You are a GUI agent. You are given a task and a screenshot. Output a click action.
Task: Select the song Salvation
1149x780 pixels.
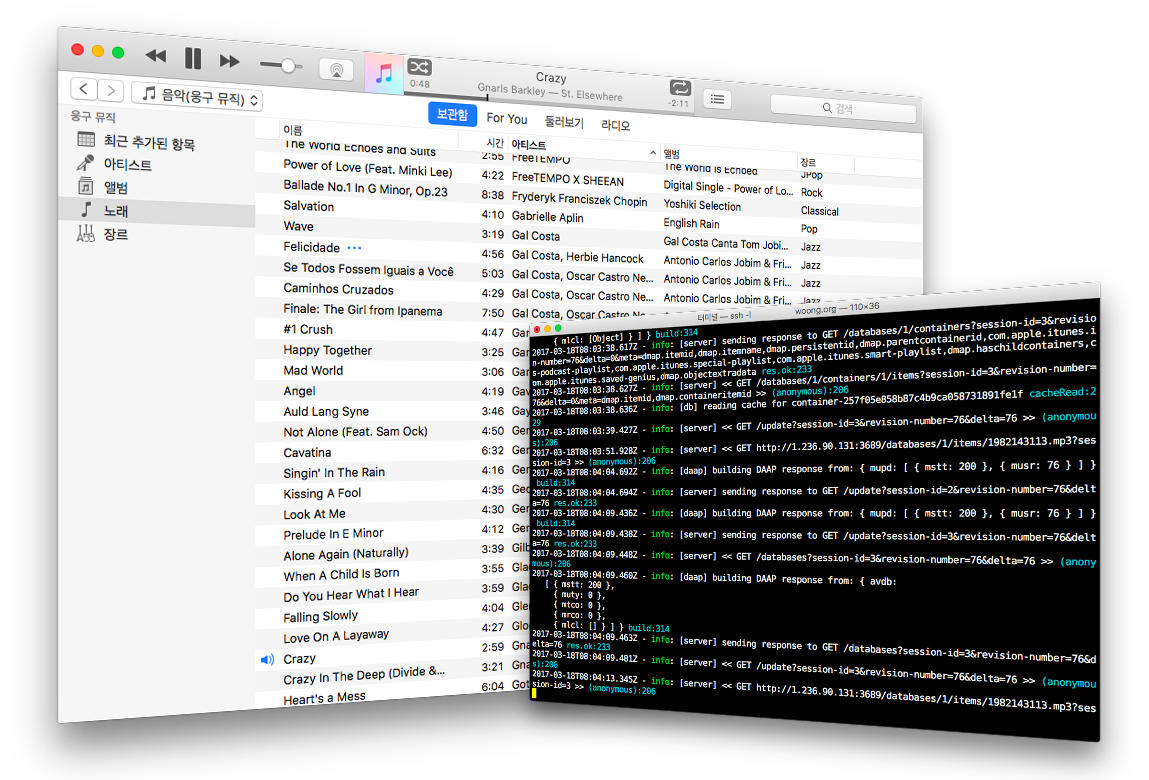pos(309,207)
